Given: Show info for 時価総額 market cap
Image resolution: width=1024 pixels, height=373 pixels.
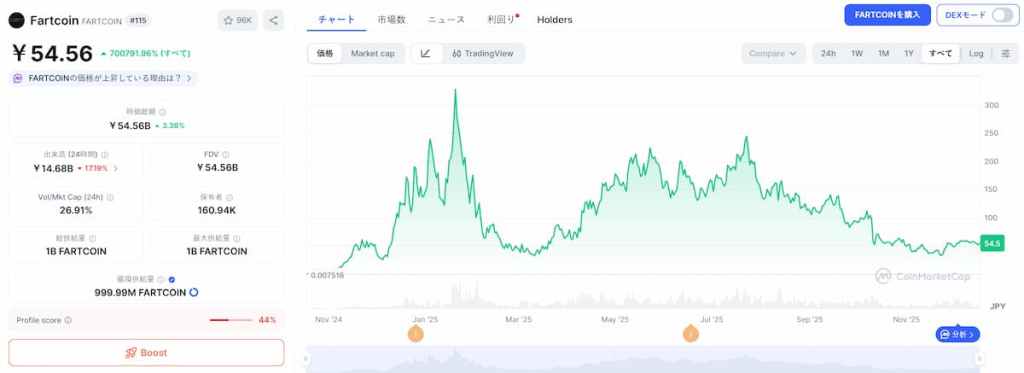Looking at the screenshot, I should coord(163,112).
